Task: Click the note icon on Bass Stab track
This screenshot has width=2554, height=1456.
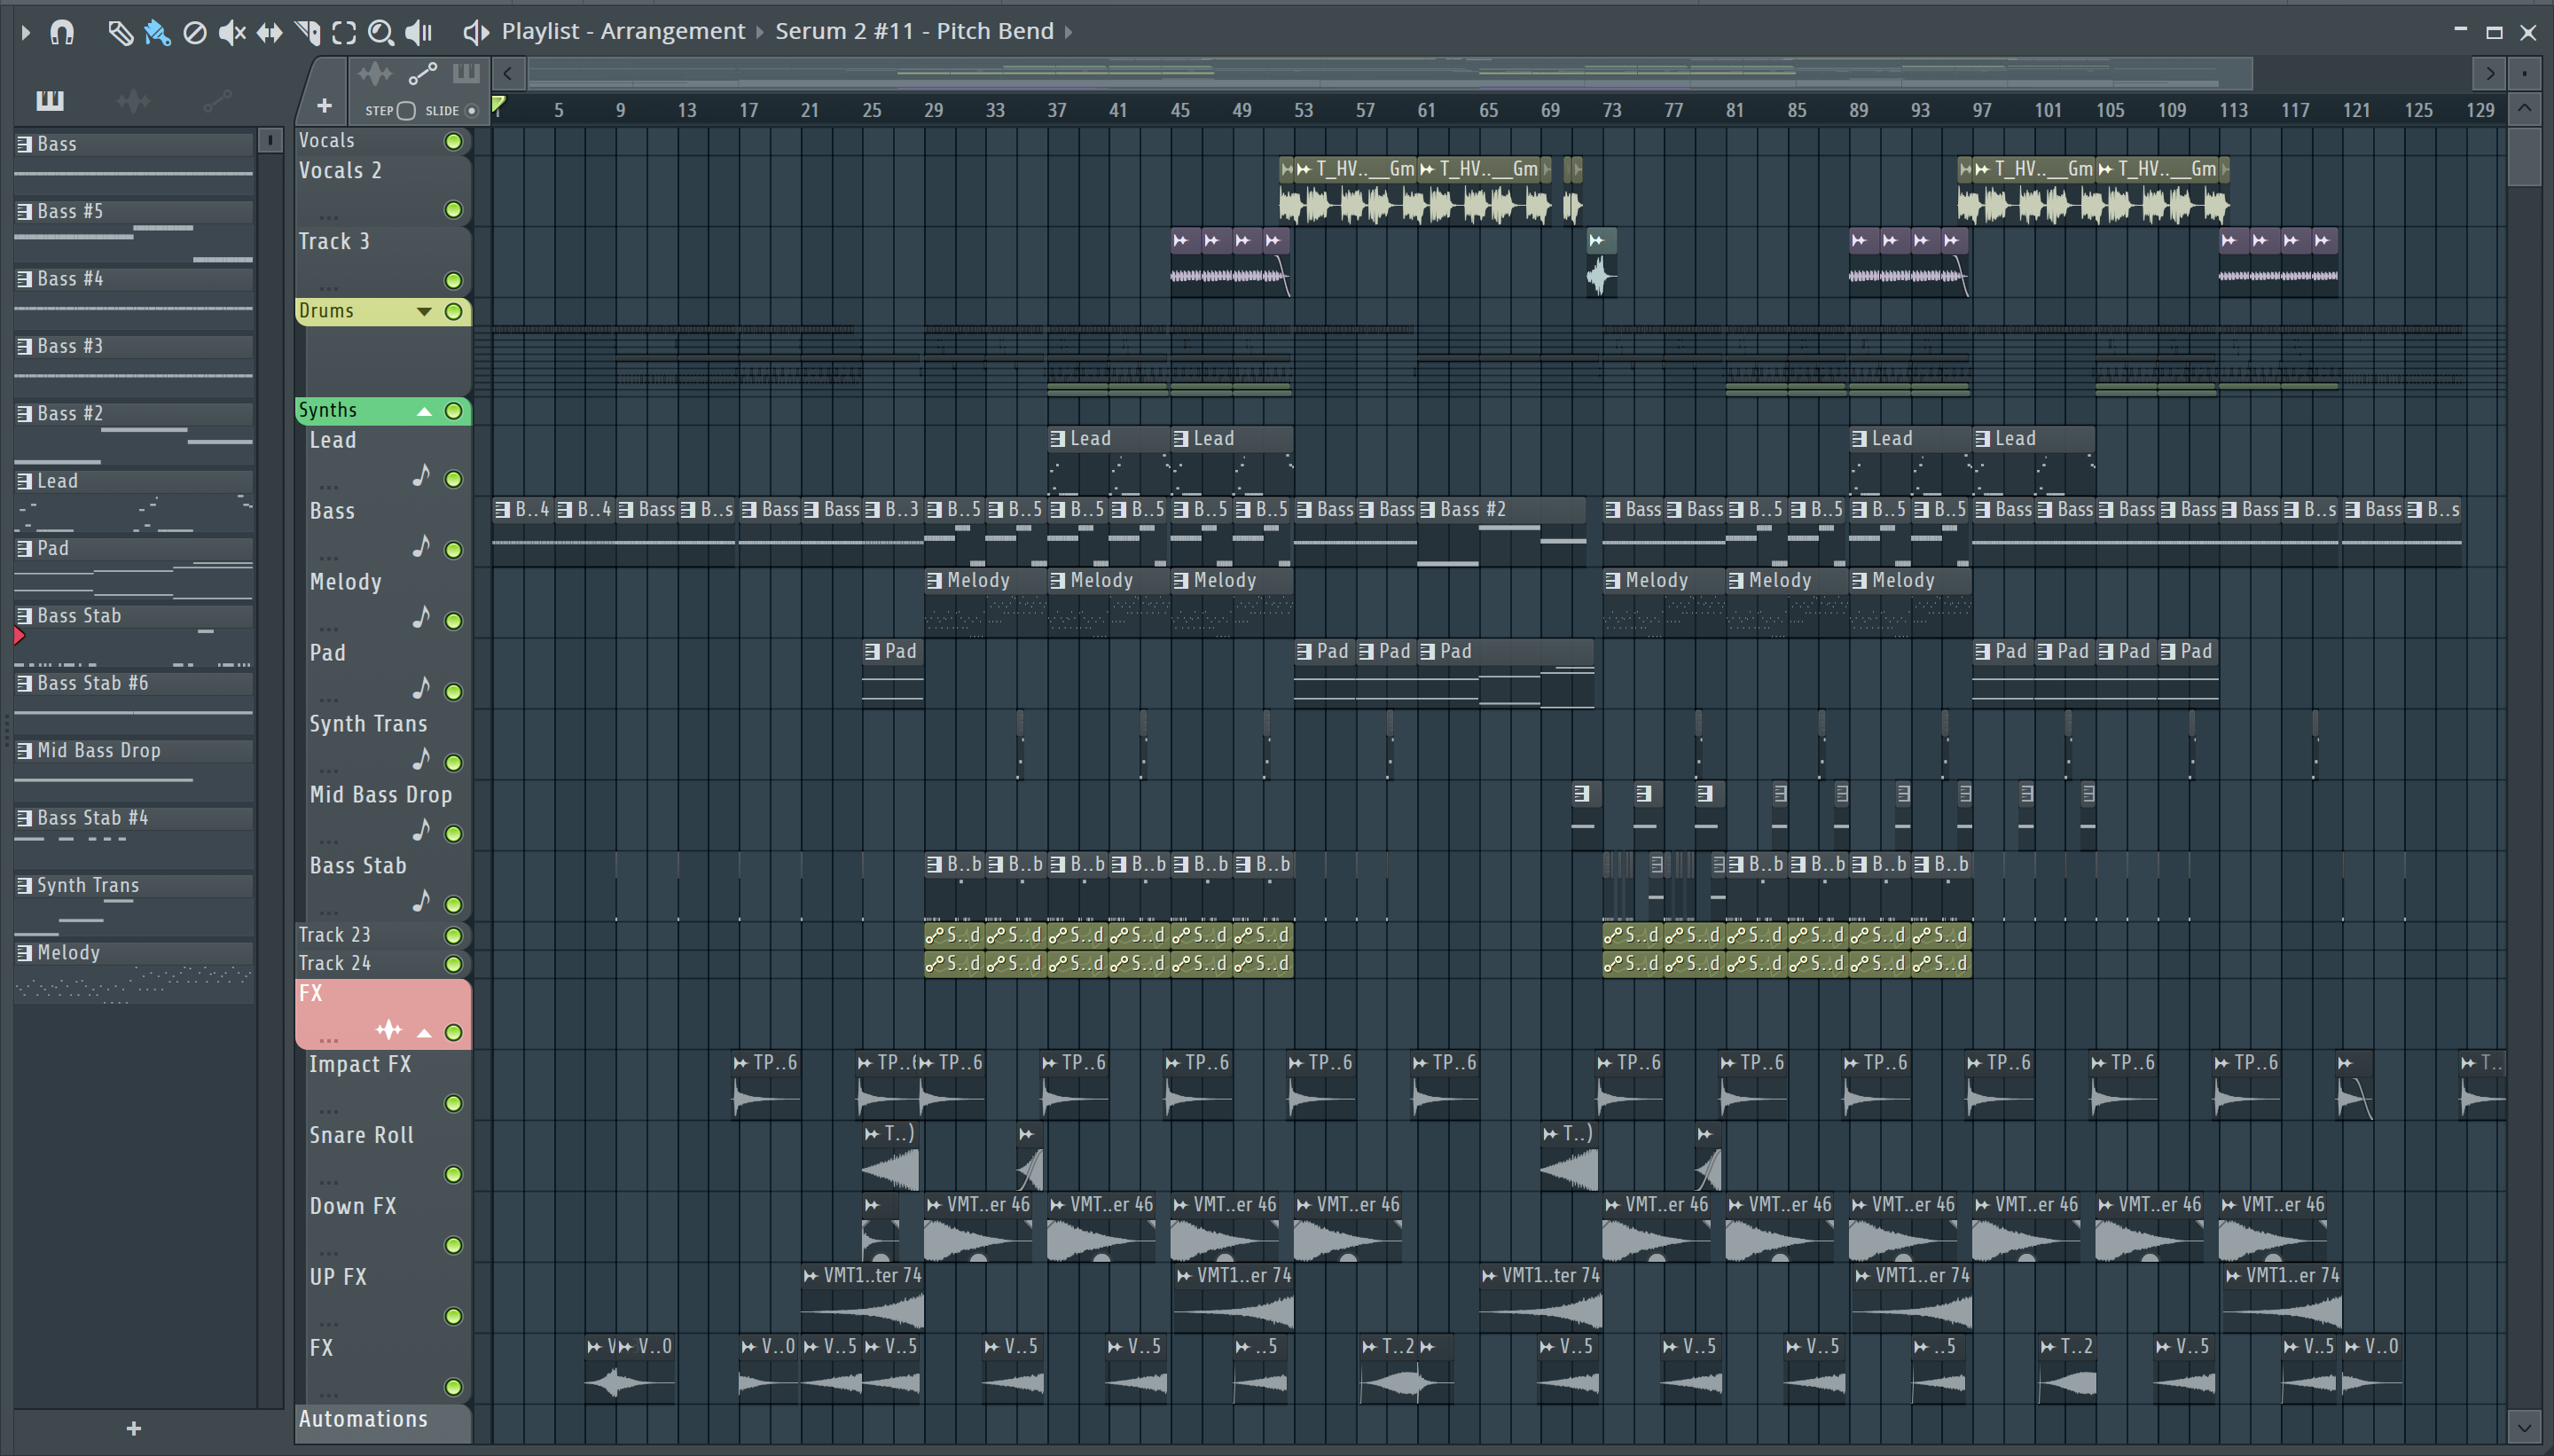Action: [x=421, y=901]
